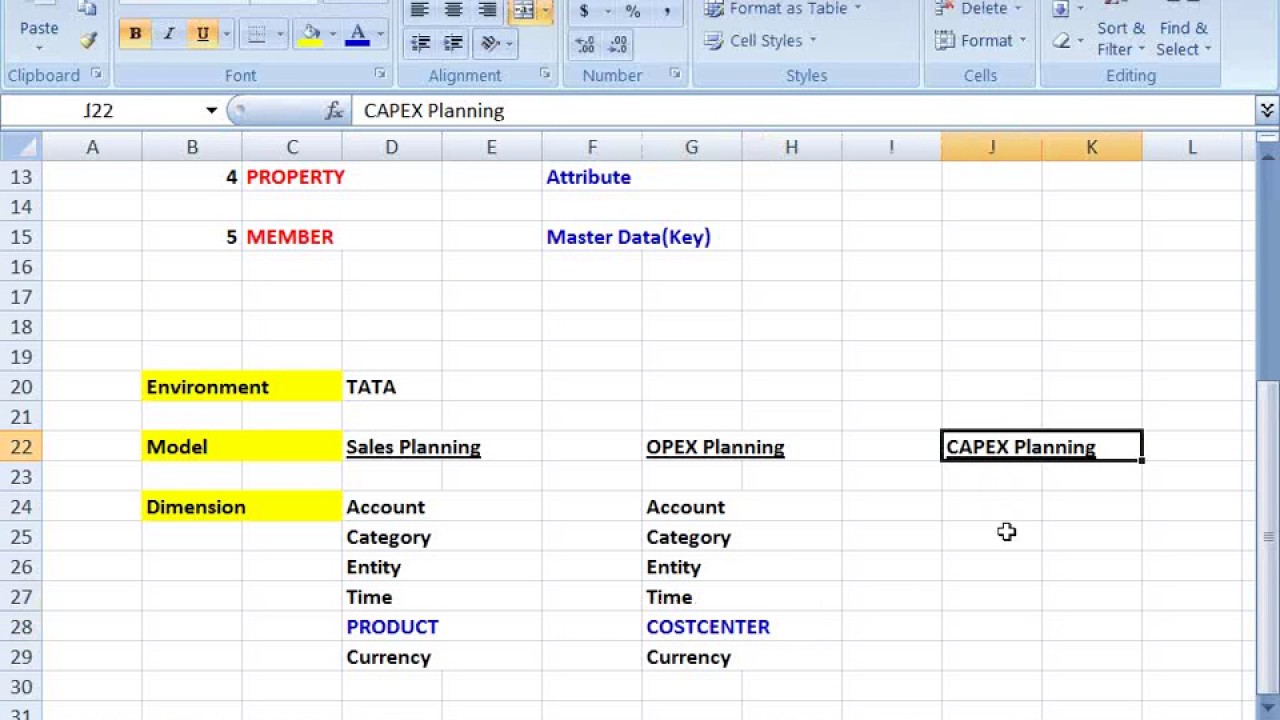Increase indent in Alignment group

click(454, 43)
